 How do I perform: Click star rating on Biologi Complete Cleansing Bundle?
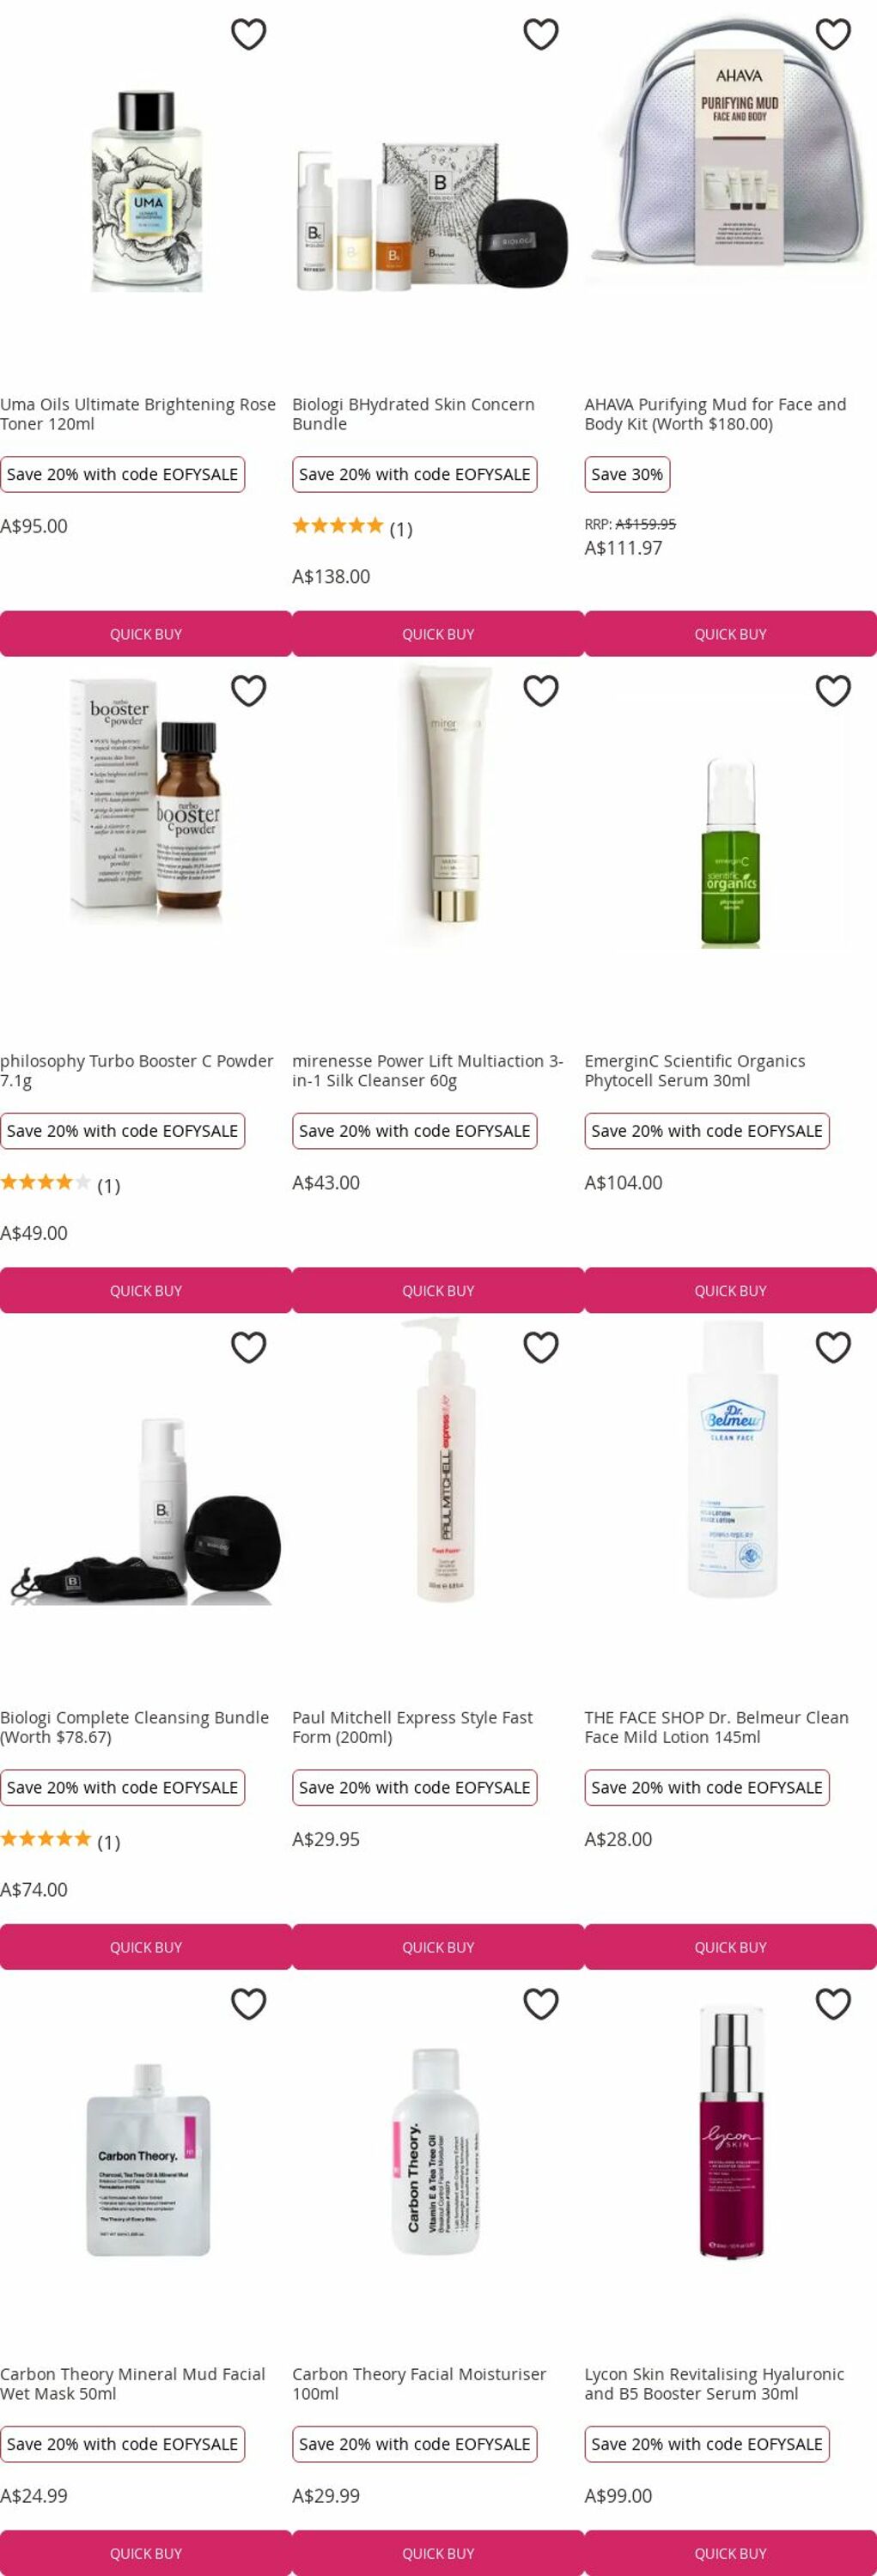(46, 1838)
